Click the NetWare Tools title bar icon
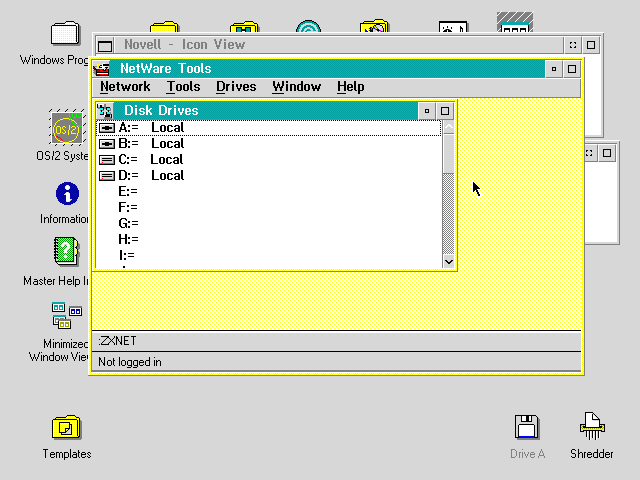The width and height of the screenshot is (640, 480). click(x=102, y=69)
